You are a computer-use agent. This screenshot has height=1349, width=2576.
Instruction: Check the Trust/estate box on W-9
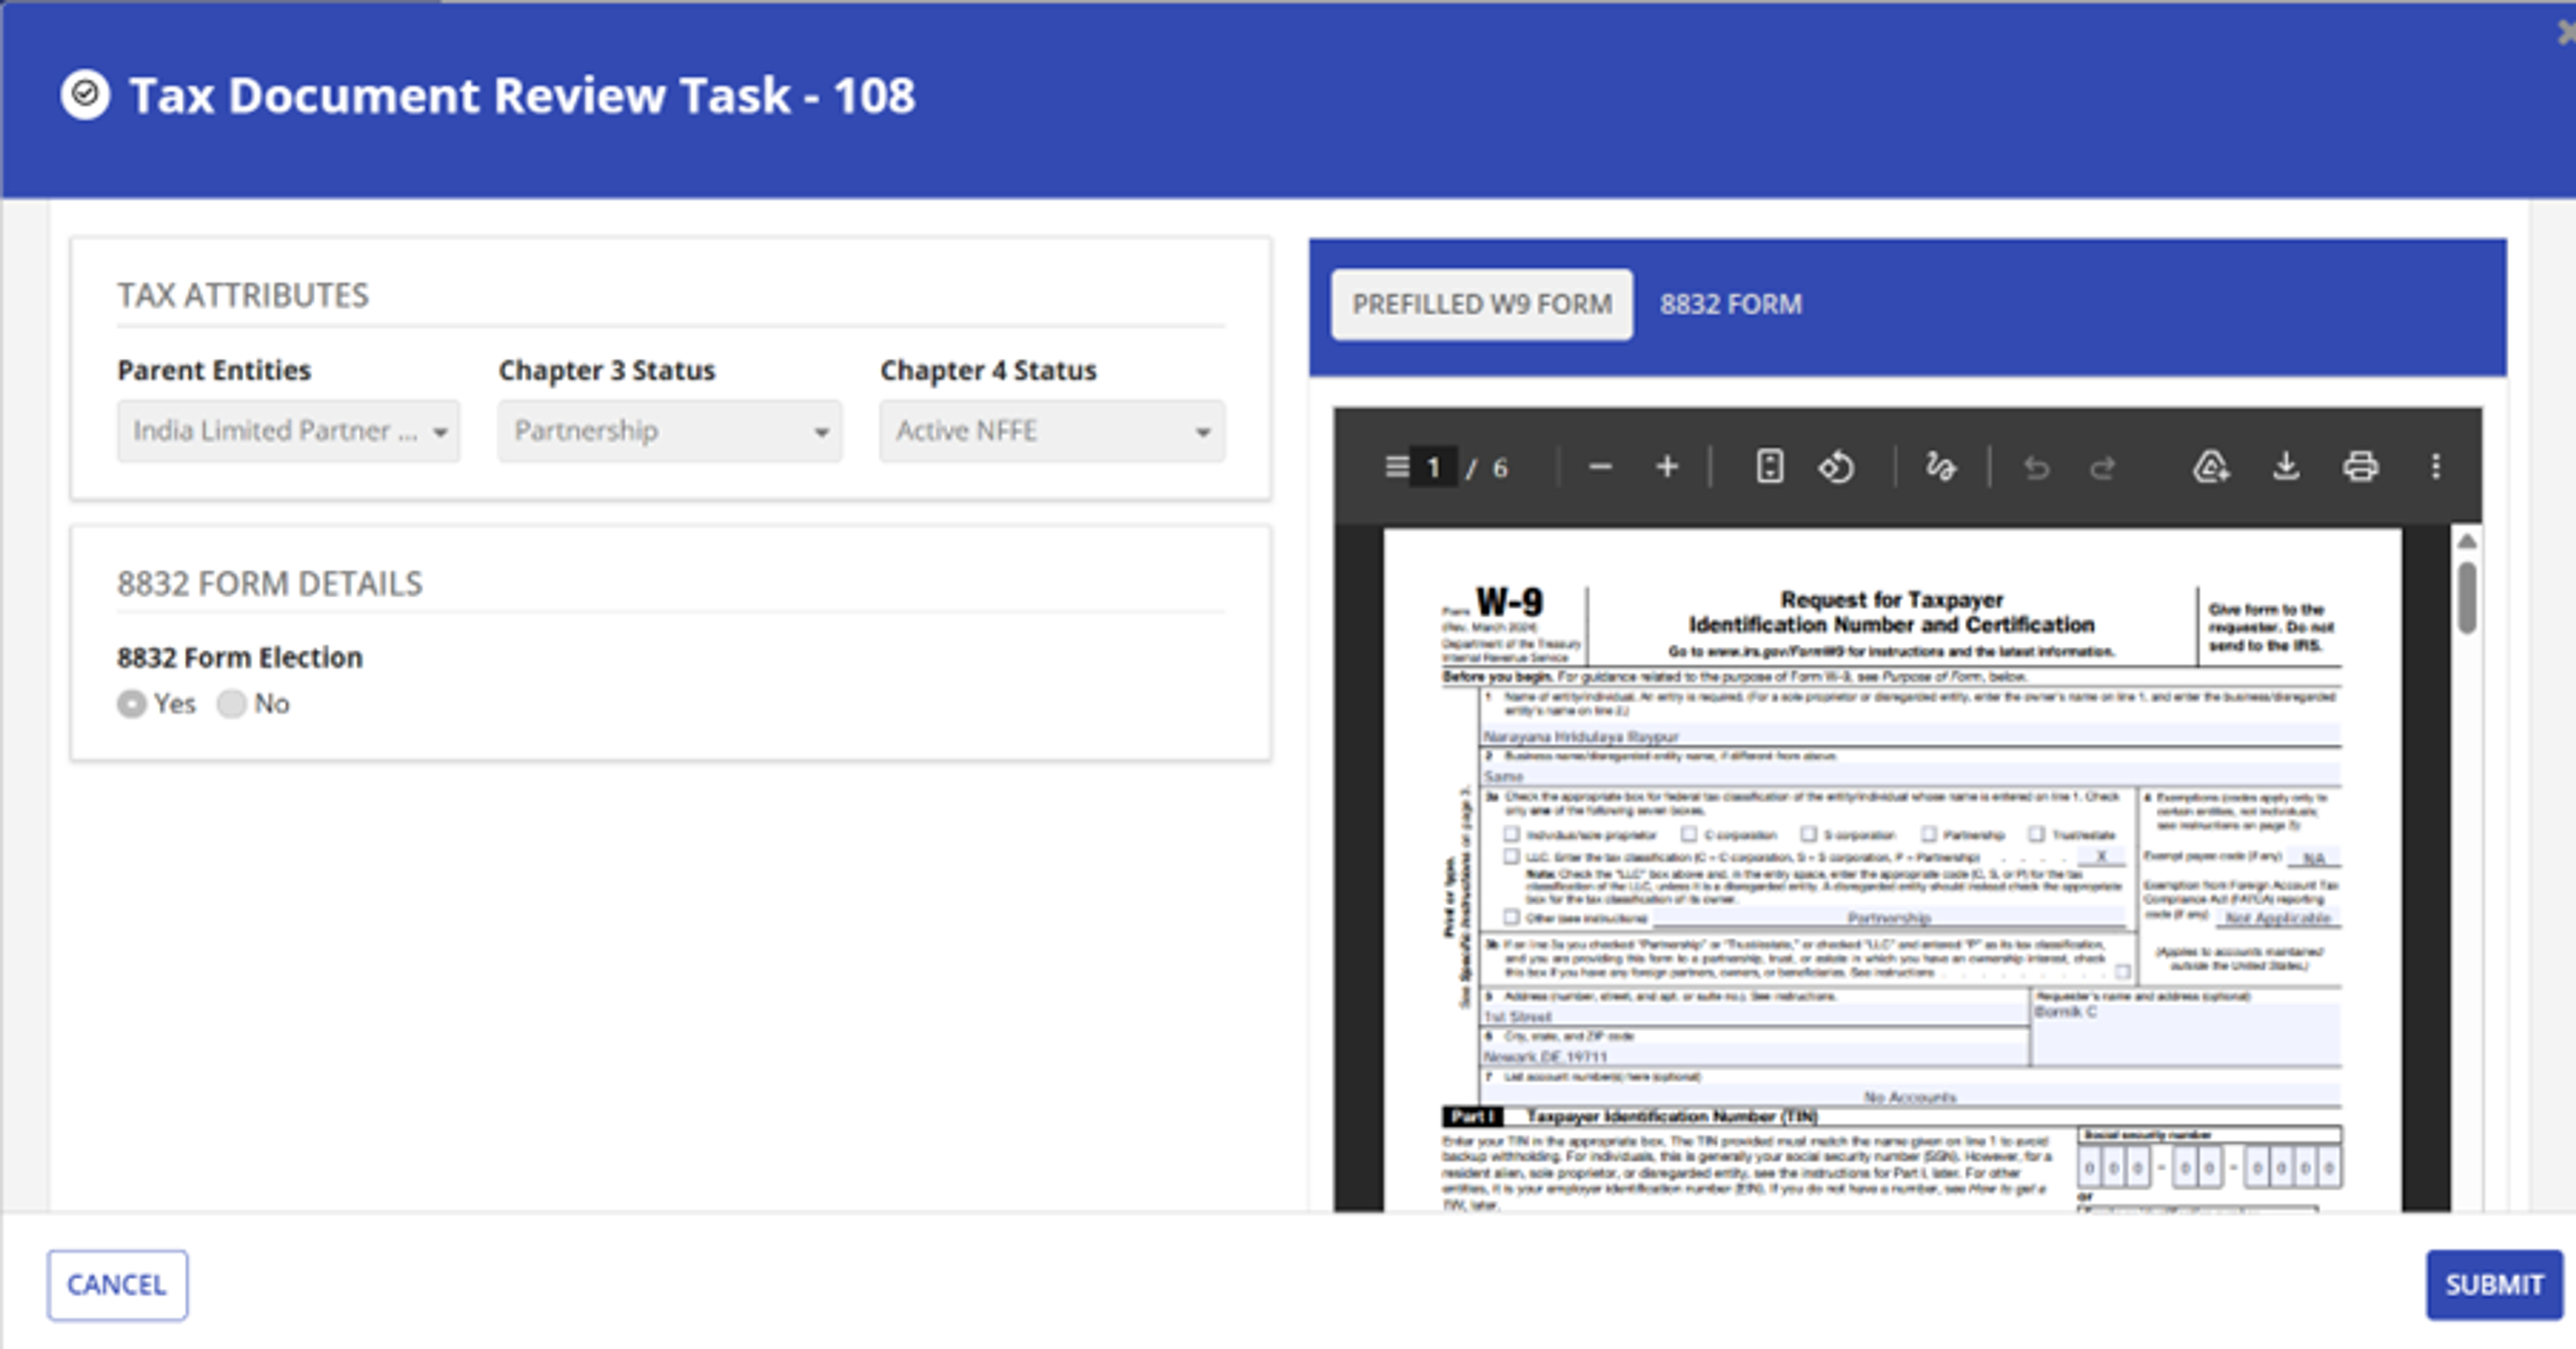click(2037, 834)
